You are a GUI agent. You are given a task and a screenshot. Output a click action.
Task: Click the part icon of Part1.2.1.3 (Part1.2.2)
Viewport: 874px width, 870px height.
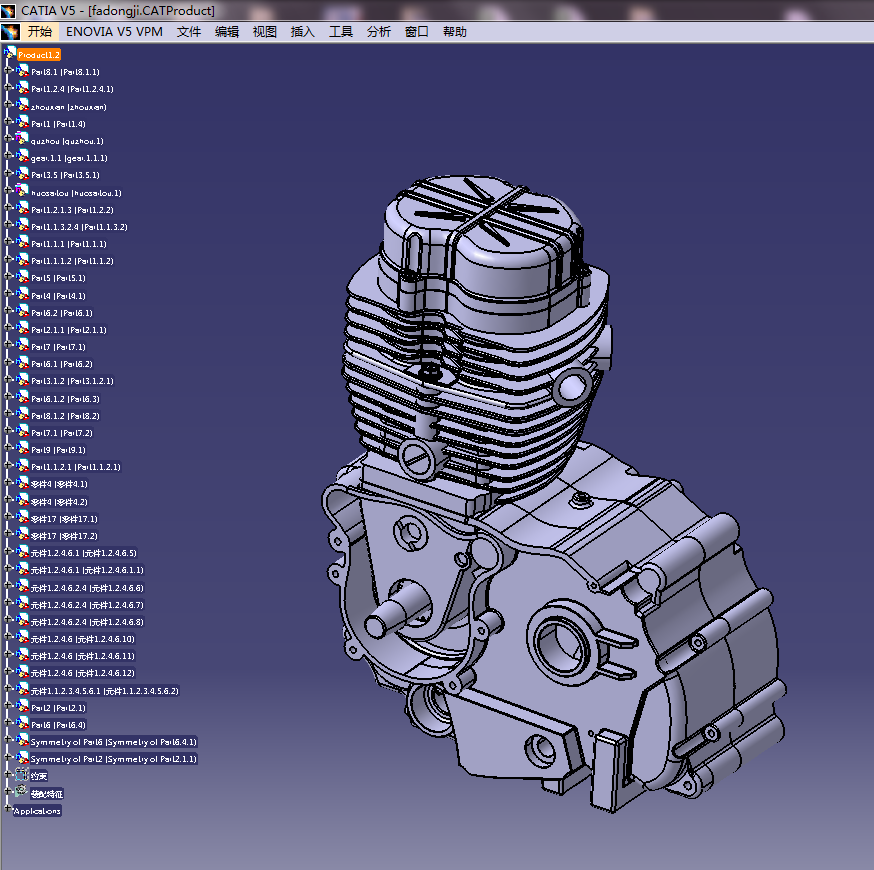[x=22, y=208]
